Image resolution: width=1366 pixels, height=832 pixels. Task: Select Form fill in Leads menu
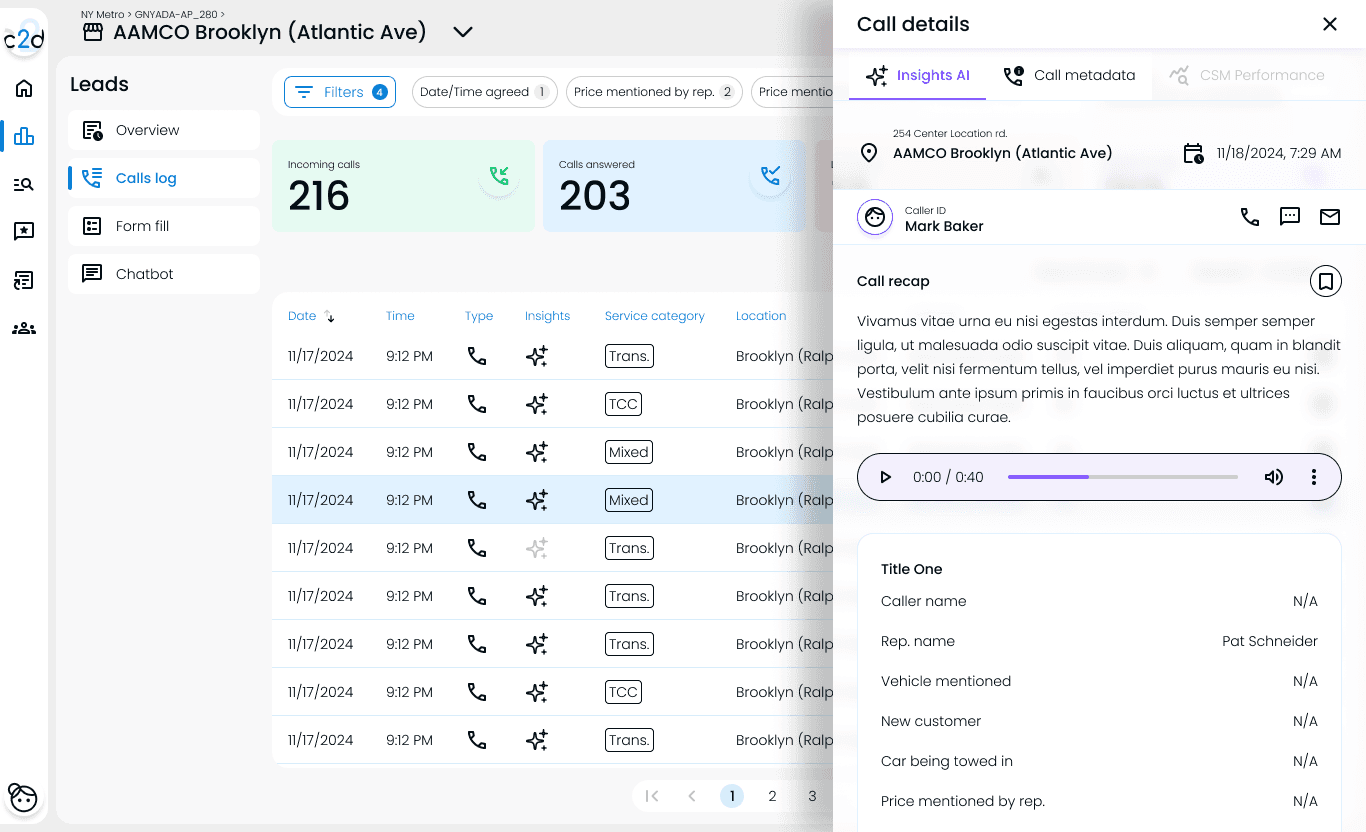pyautogui.click(x=164, y=226)
